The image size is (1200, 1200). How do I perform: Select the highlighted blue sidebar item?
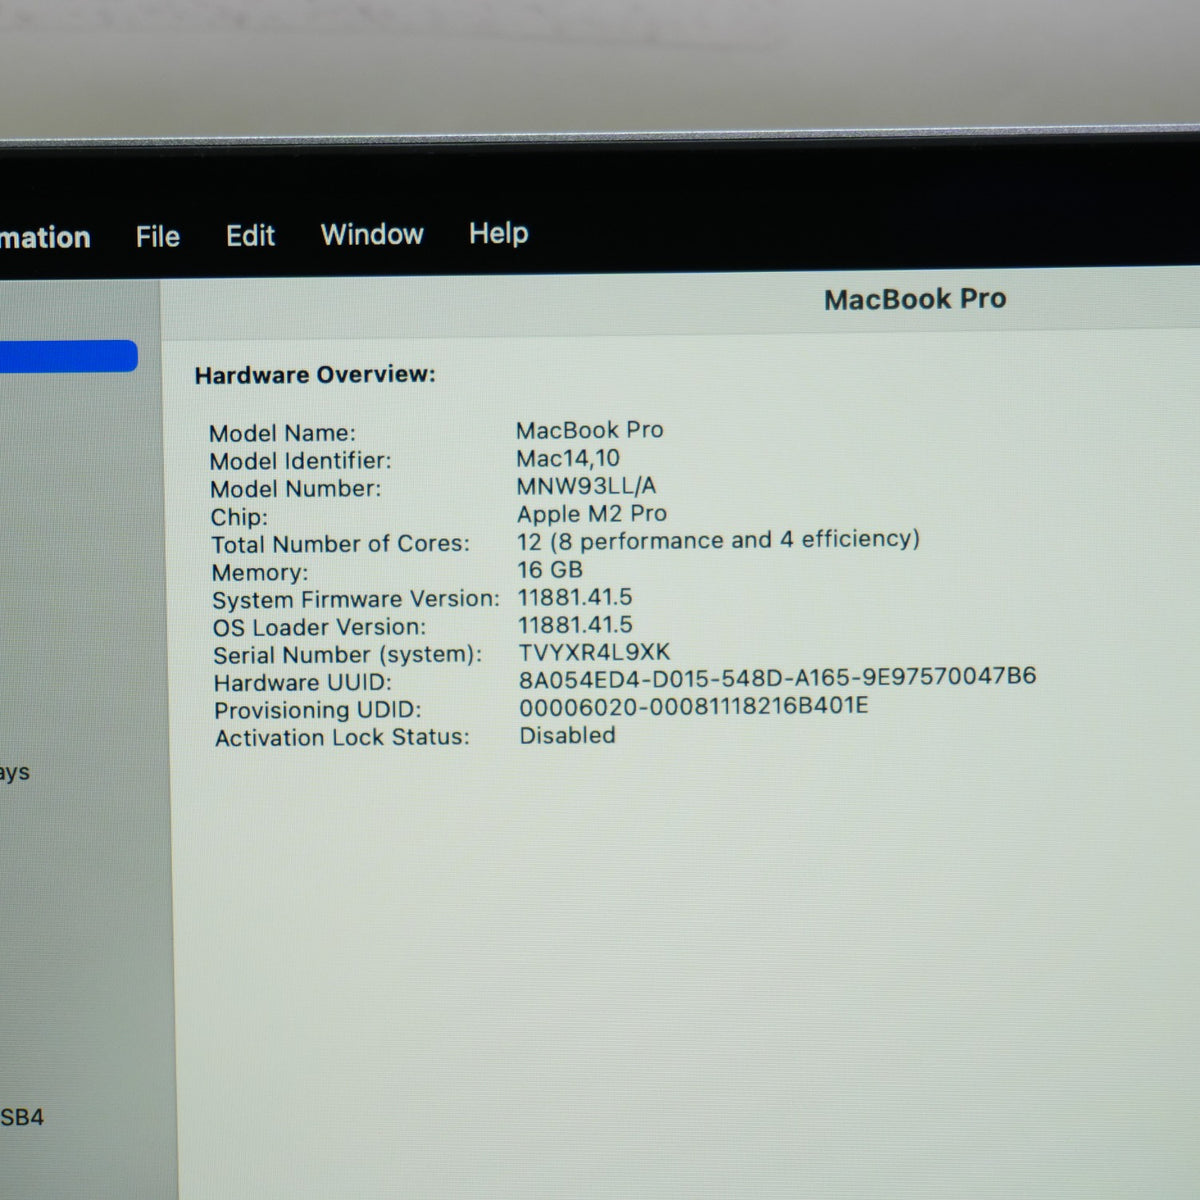(x=68, y=356)
